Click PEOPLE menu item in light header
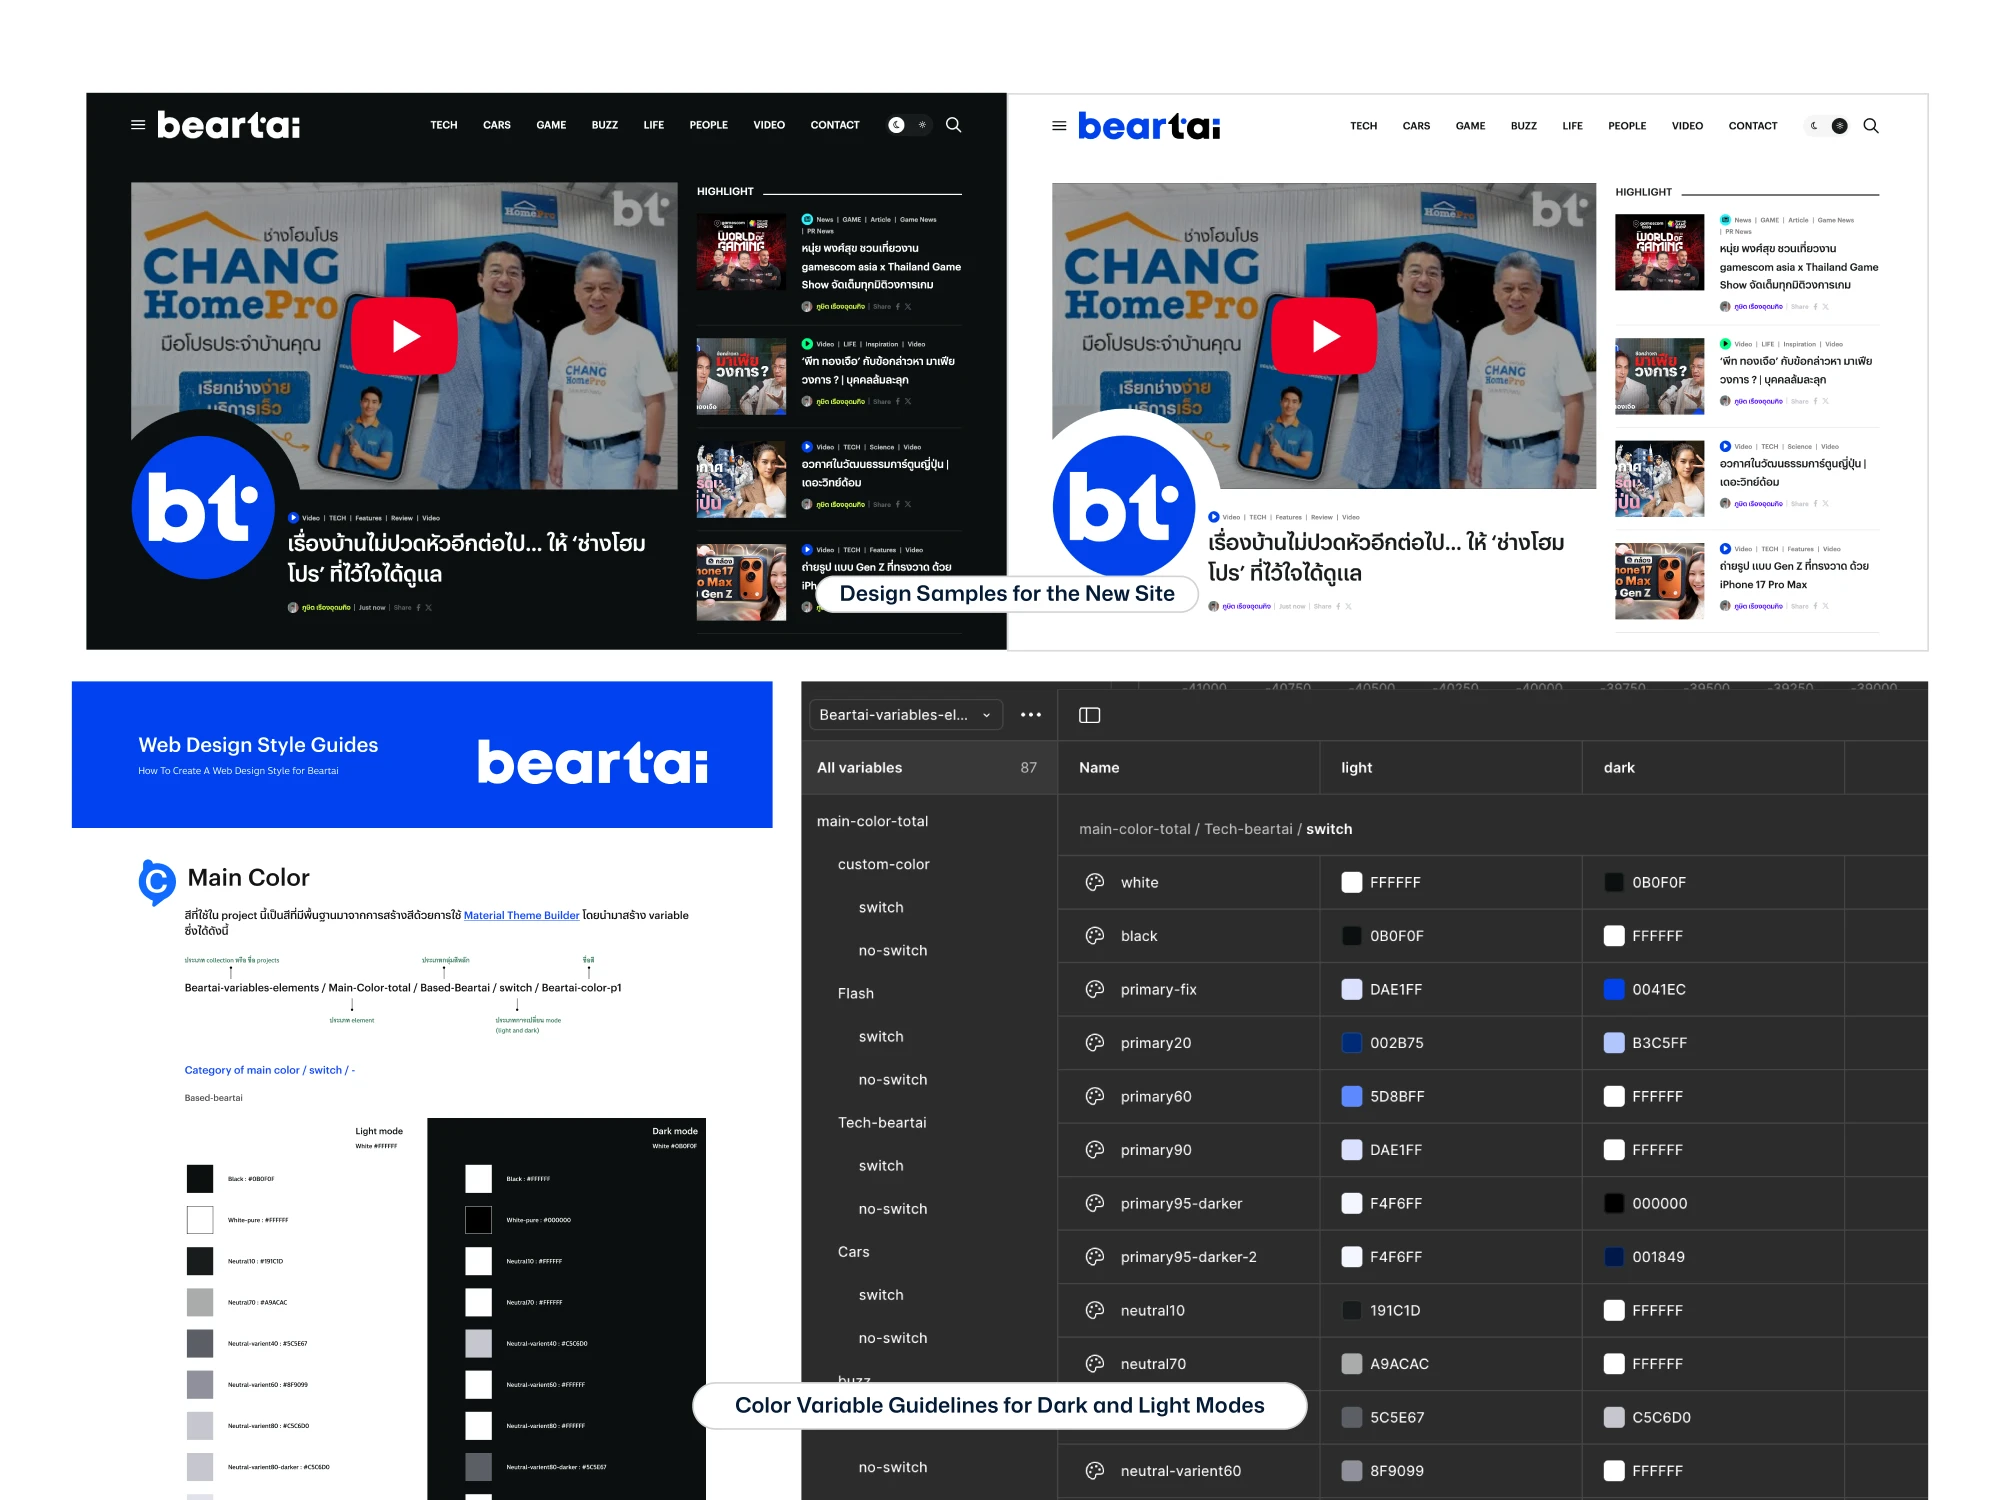This screenshot has height=1500, width=2000. click(1627, 126)
